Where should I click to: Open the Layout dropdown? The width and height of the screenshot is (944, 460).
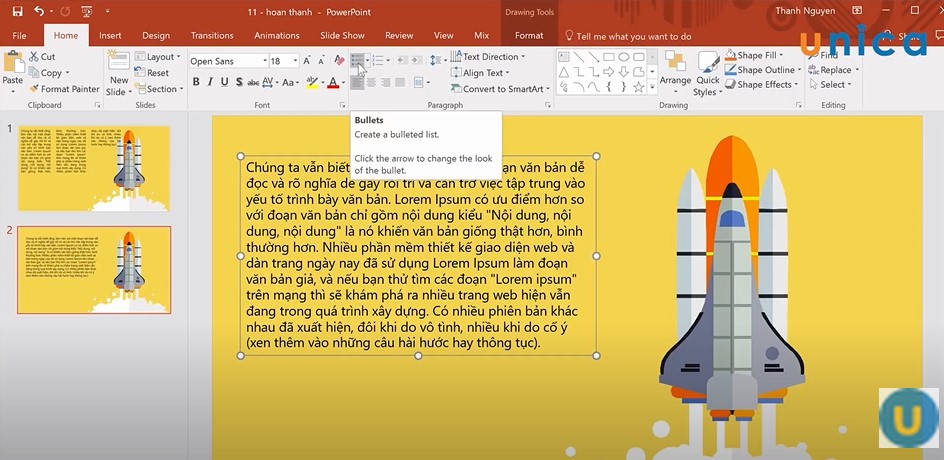click(158, 57)
